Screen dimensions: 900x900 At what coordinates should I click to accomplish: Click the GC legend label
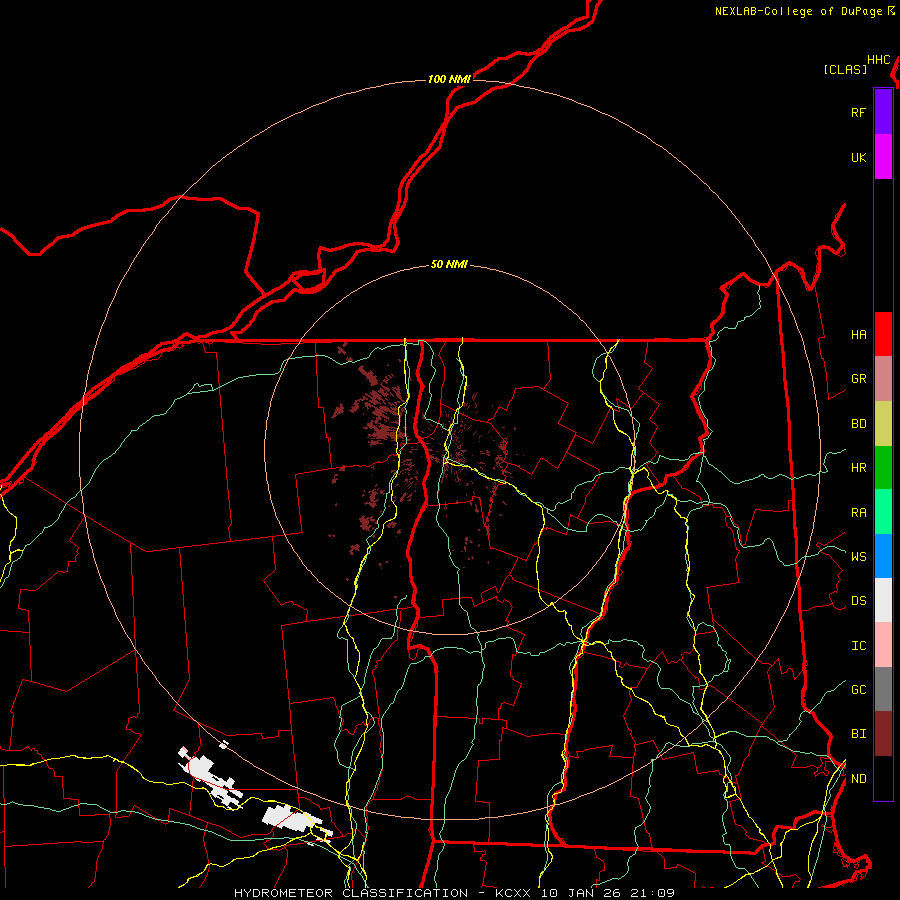(x=858, y=689)
